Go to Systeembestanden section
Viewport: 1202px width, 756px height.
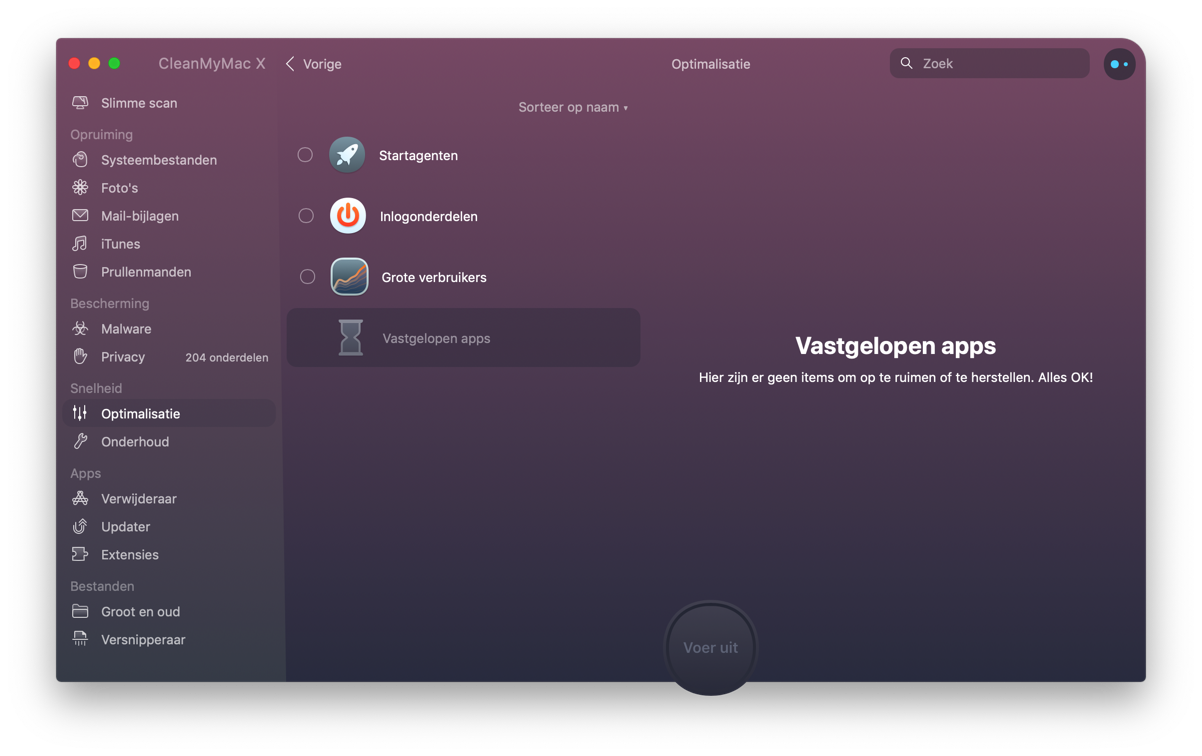(x=159, y=160)
